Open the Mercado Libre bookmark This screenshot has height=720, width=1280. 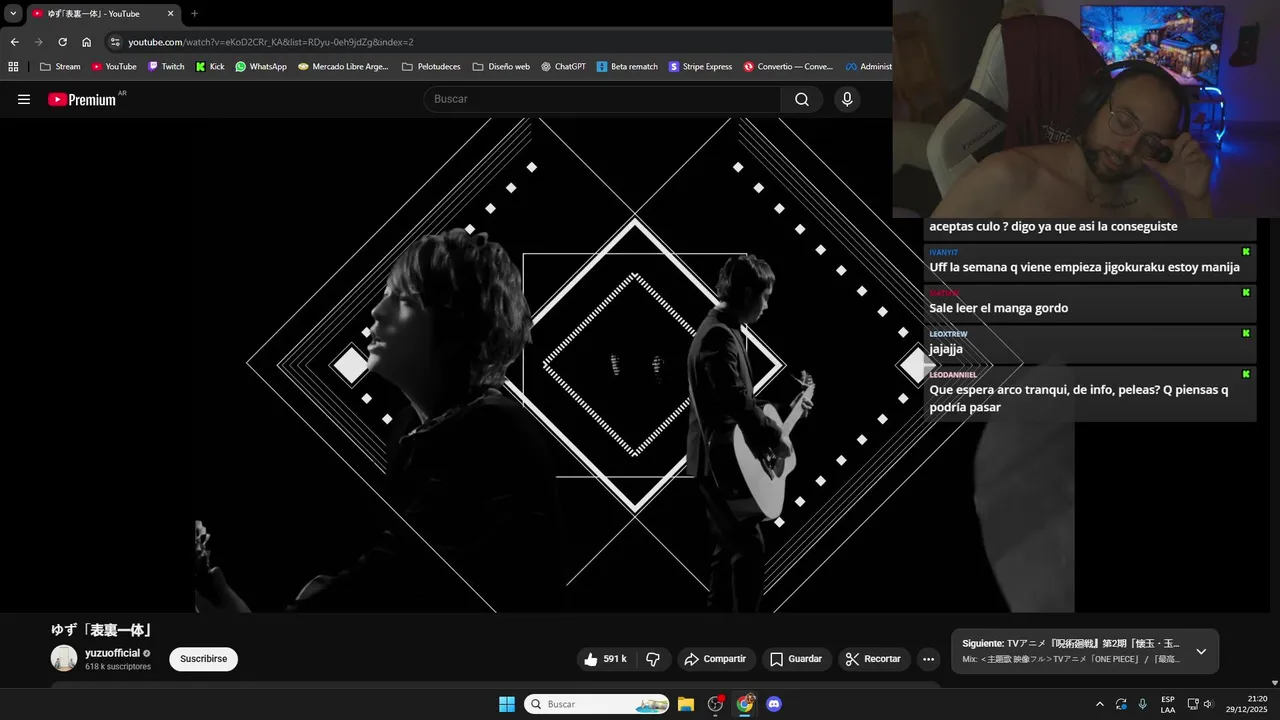coord(343,67)
